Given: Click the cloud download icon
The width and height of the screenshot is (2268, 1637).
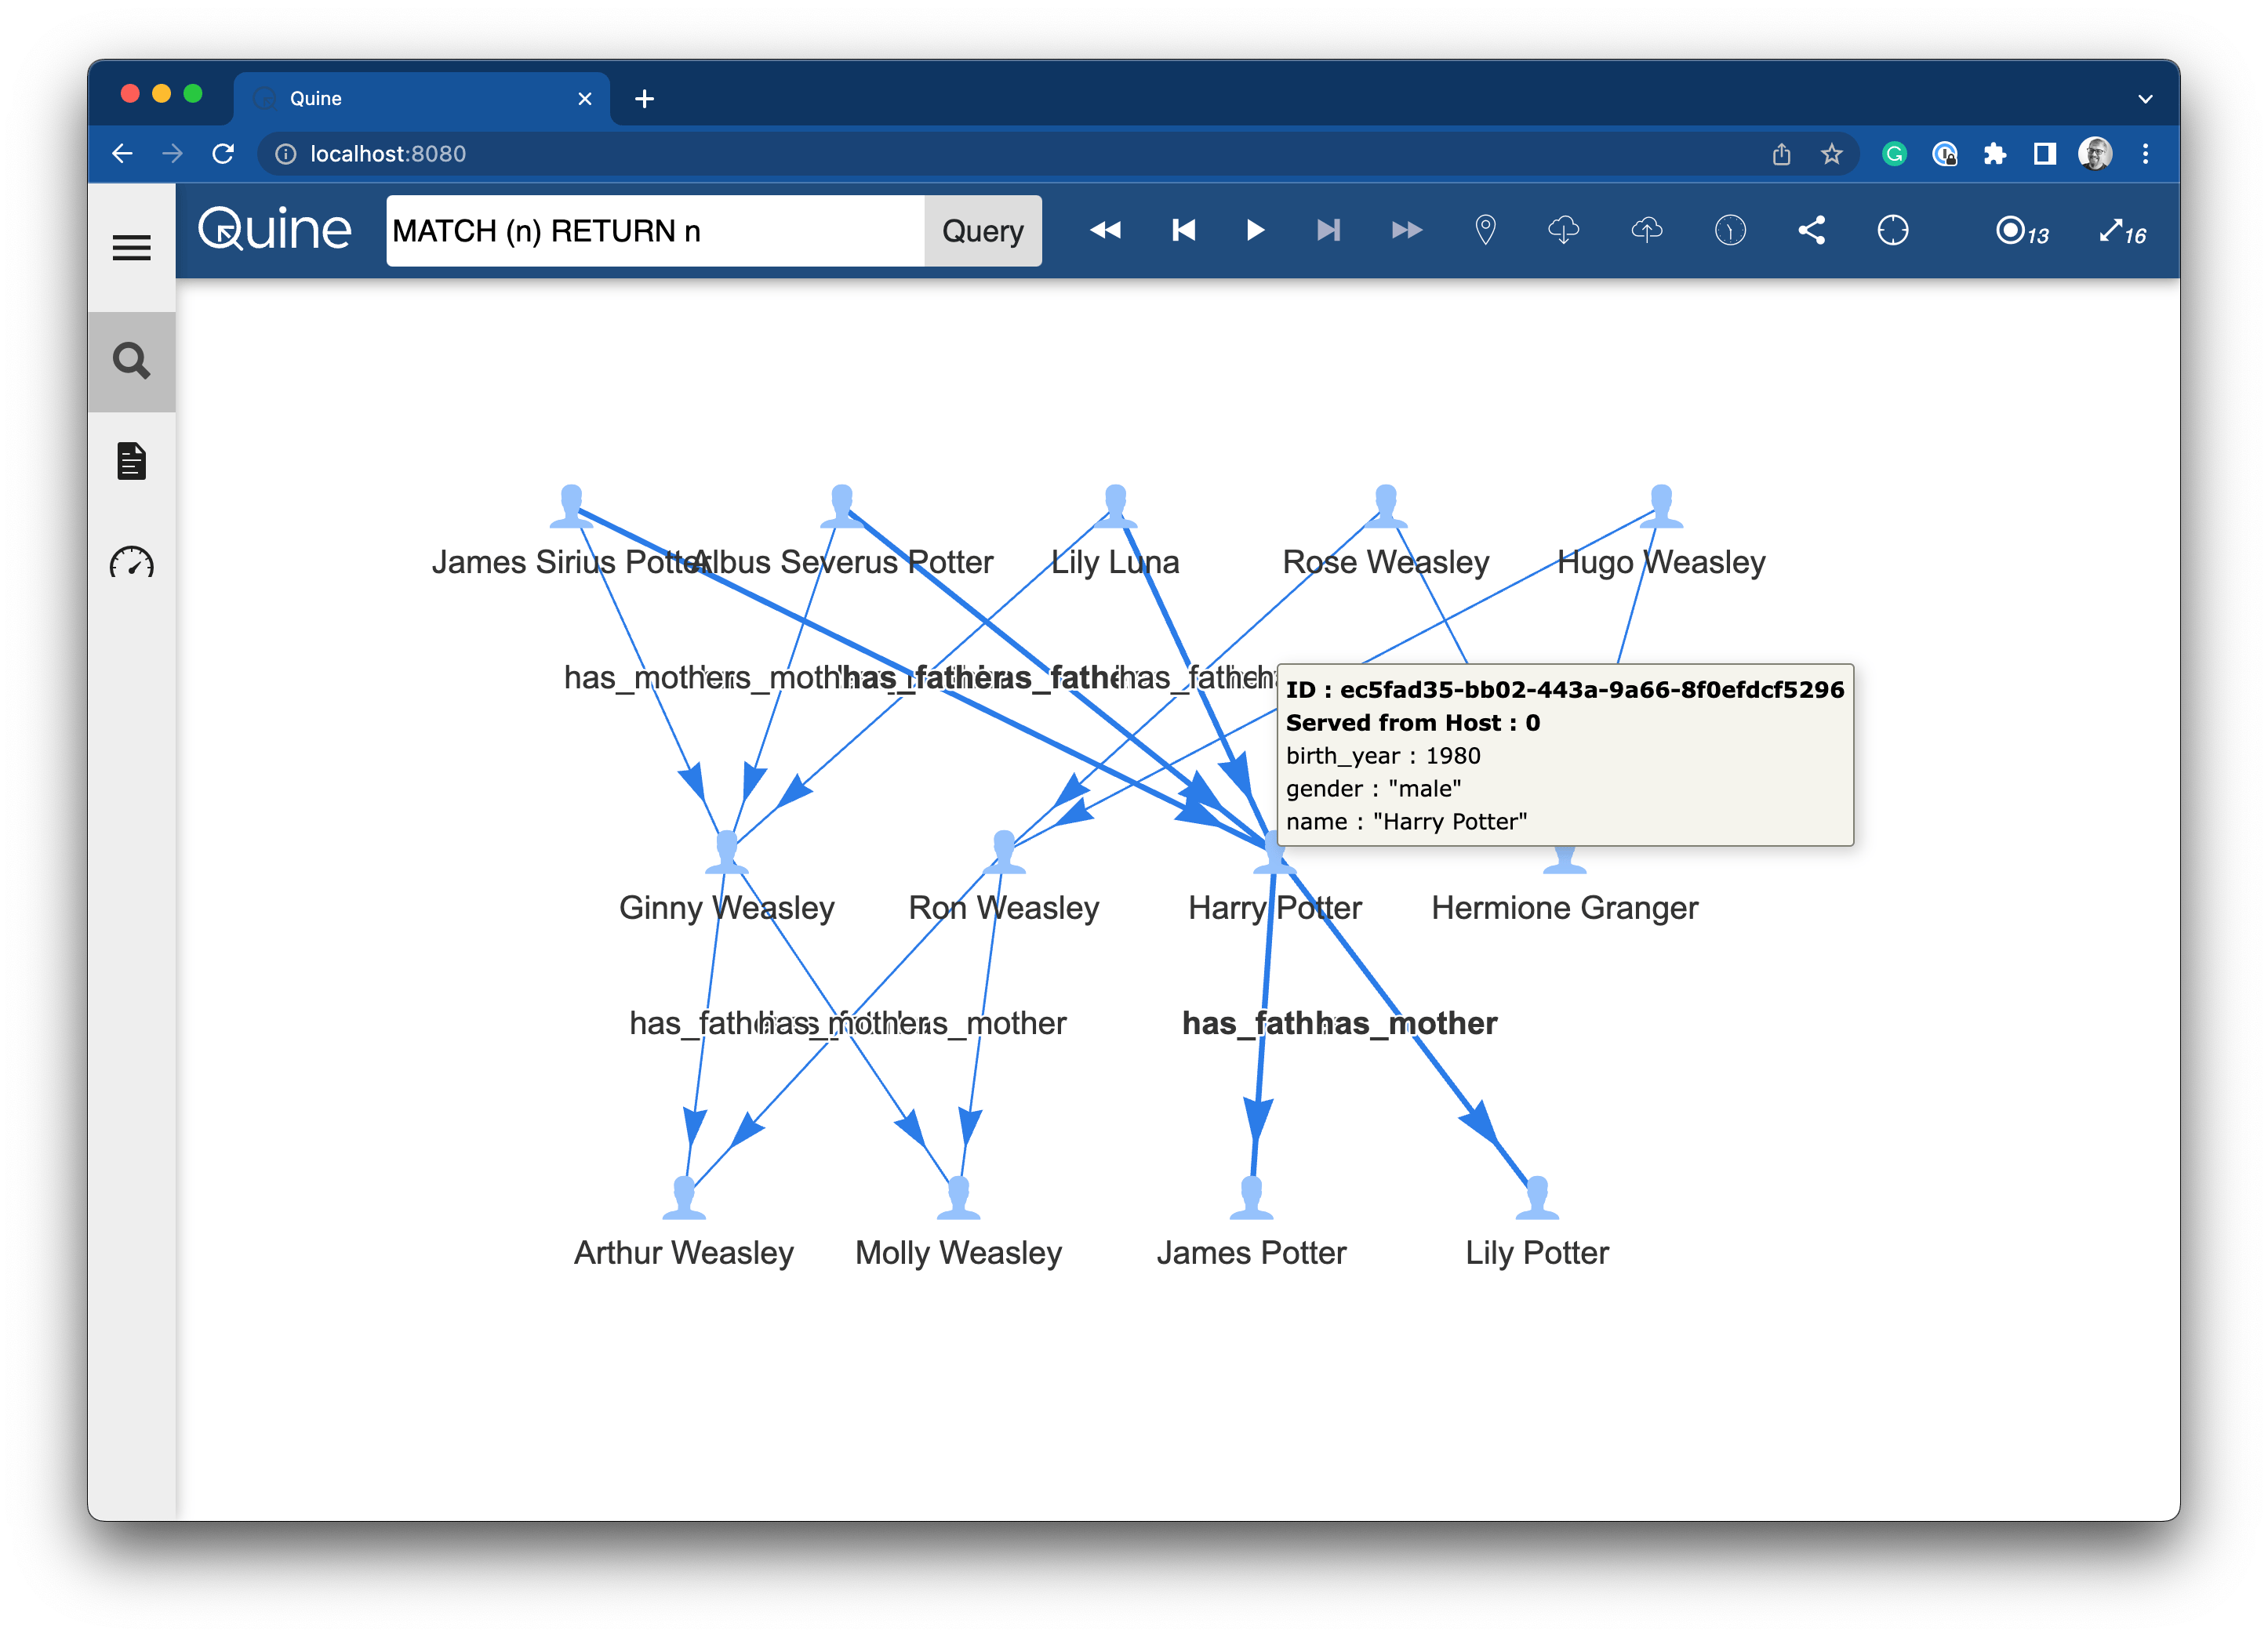Looking at the screenshot, I should (x=1563, y=230).
